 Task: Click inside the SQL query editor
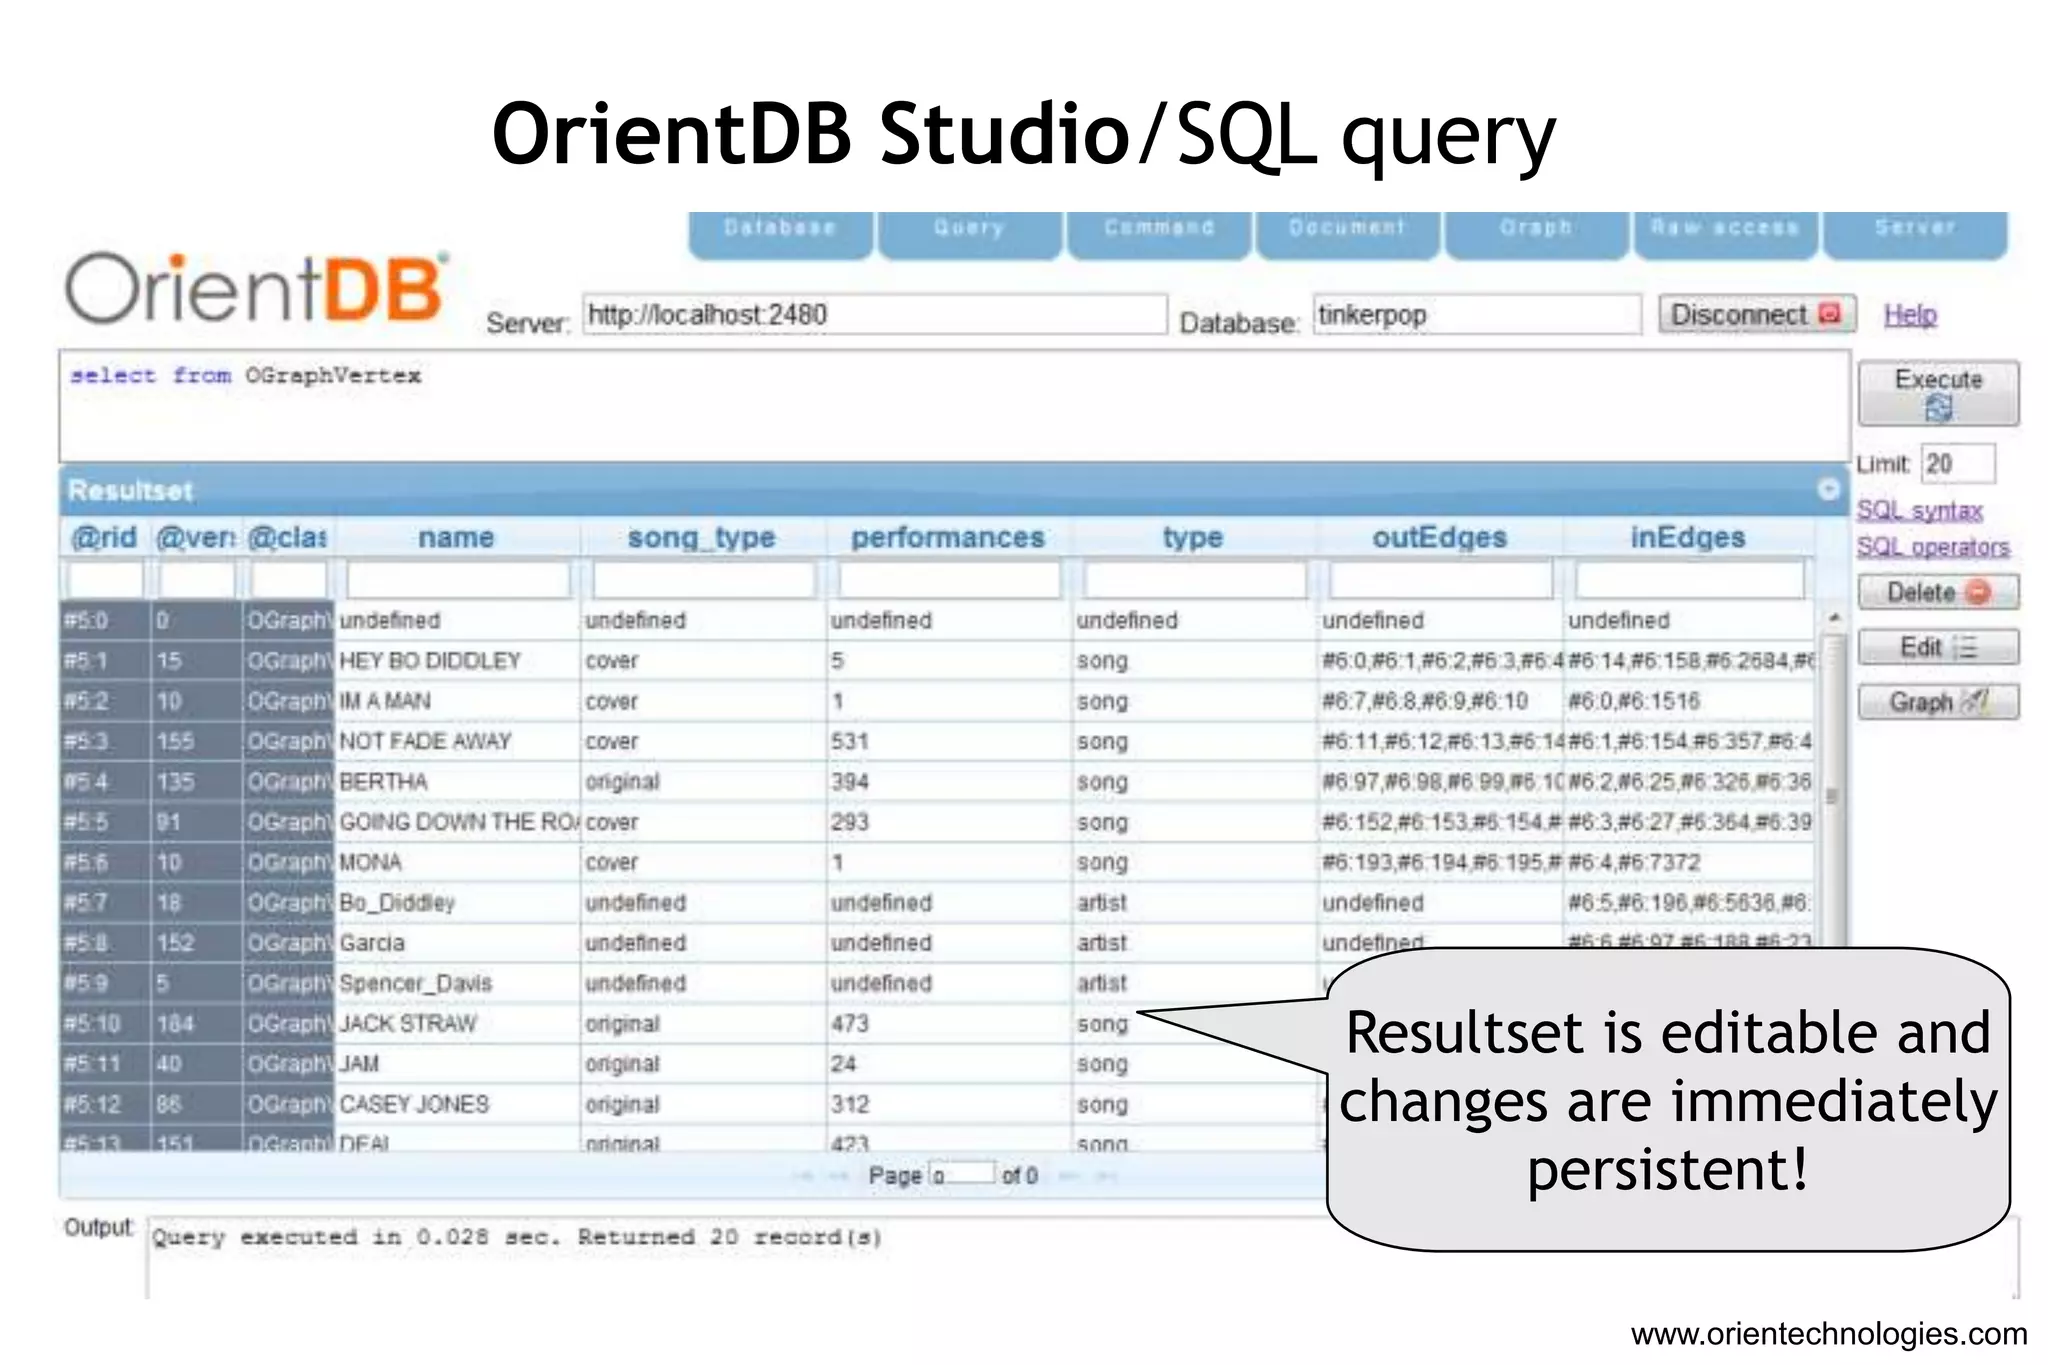[954, 405]
